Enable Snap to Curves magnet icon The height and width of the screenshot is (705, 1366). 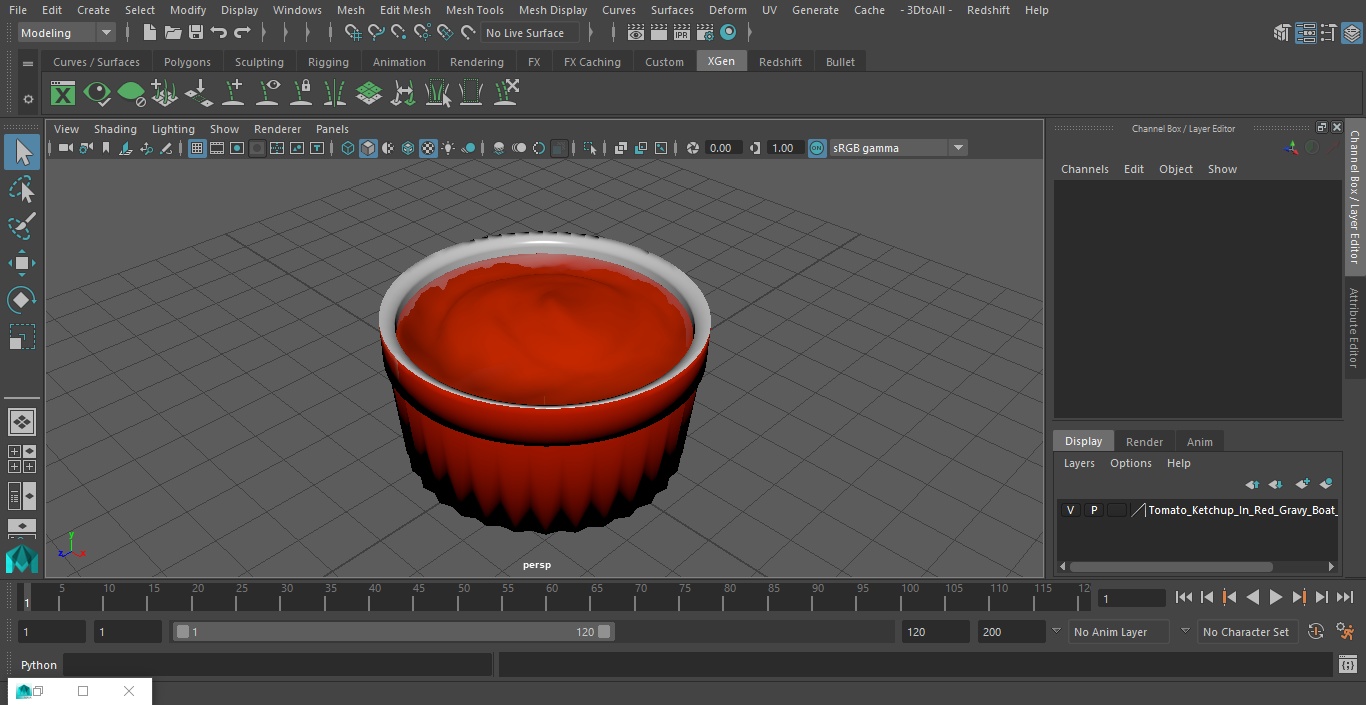pyautogui.click(x=376, y=33)
